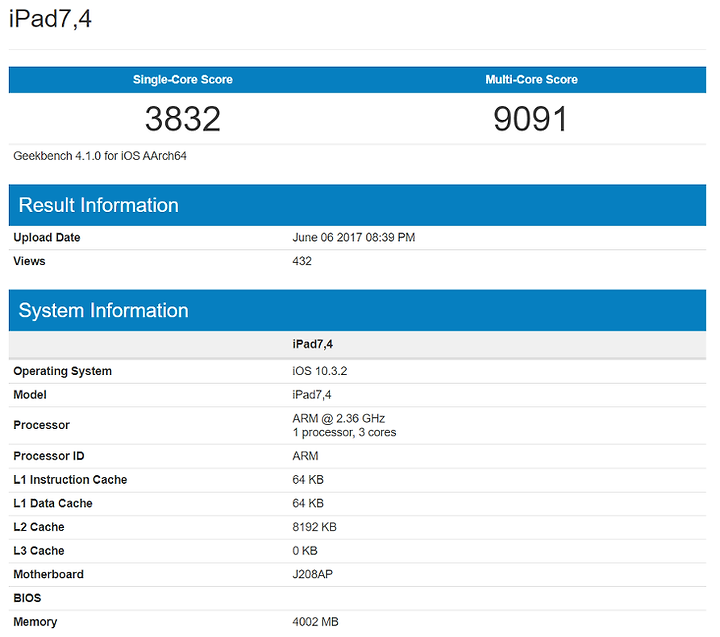
Task: Select the iPad7,4 value in Model row
Action: coord(312,395)
